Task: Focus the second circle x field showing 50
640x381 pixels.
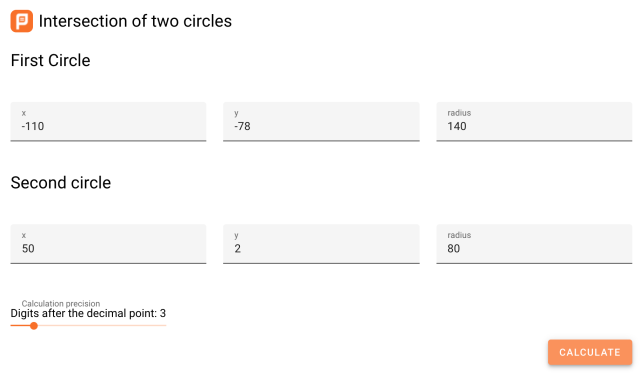Action: pyautogui.click(x=108, y=244)
